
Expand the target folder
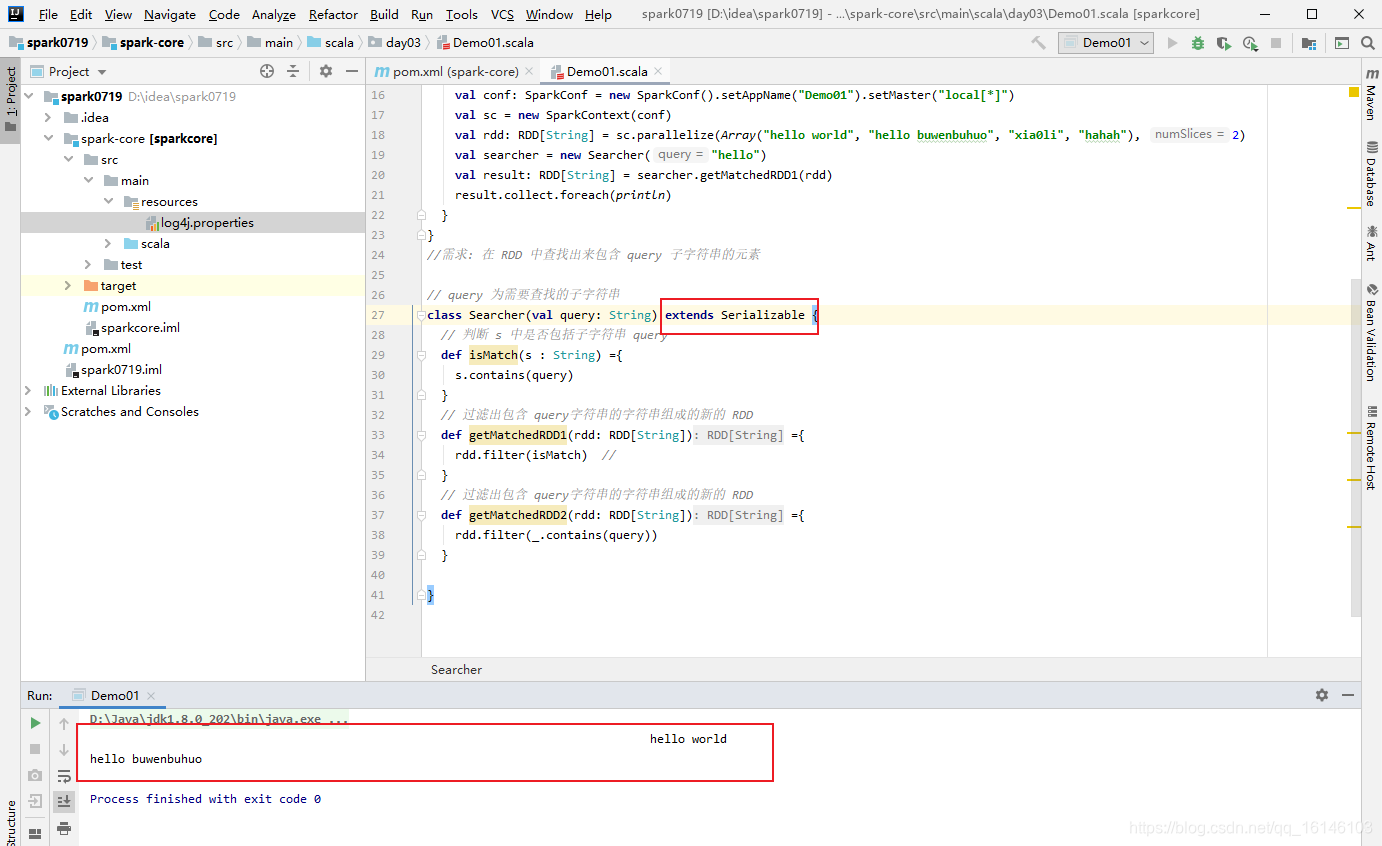click(x=68, y=286)
